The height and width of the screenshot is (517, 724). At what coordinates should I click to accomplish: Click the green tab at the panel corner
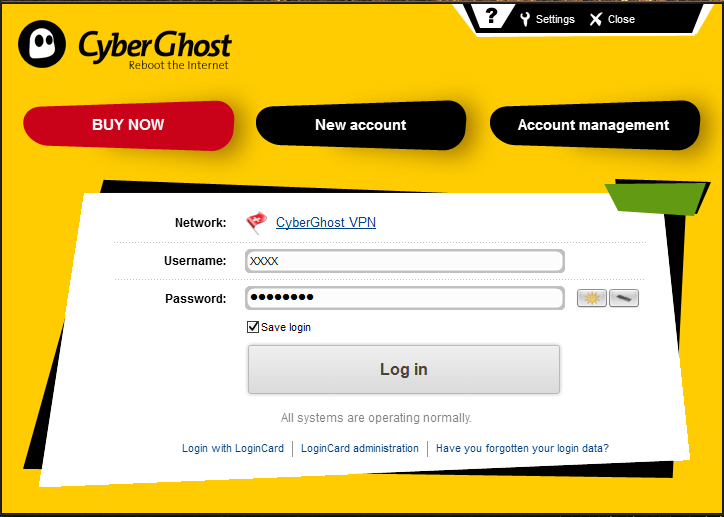(x=656, y=198)
